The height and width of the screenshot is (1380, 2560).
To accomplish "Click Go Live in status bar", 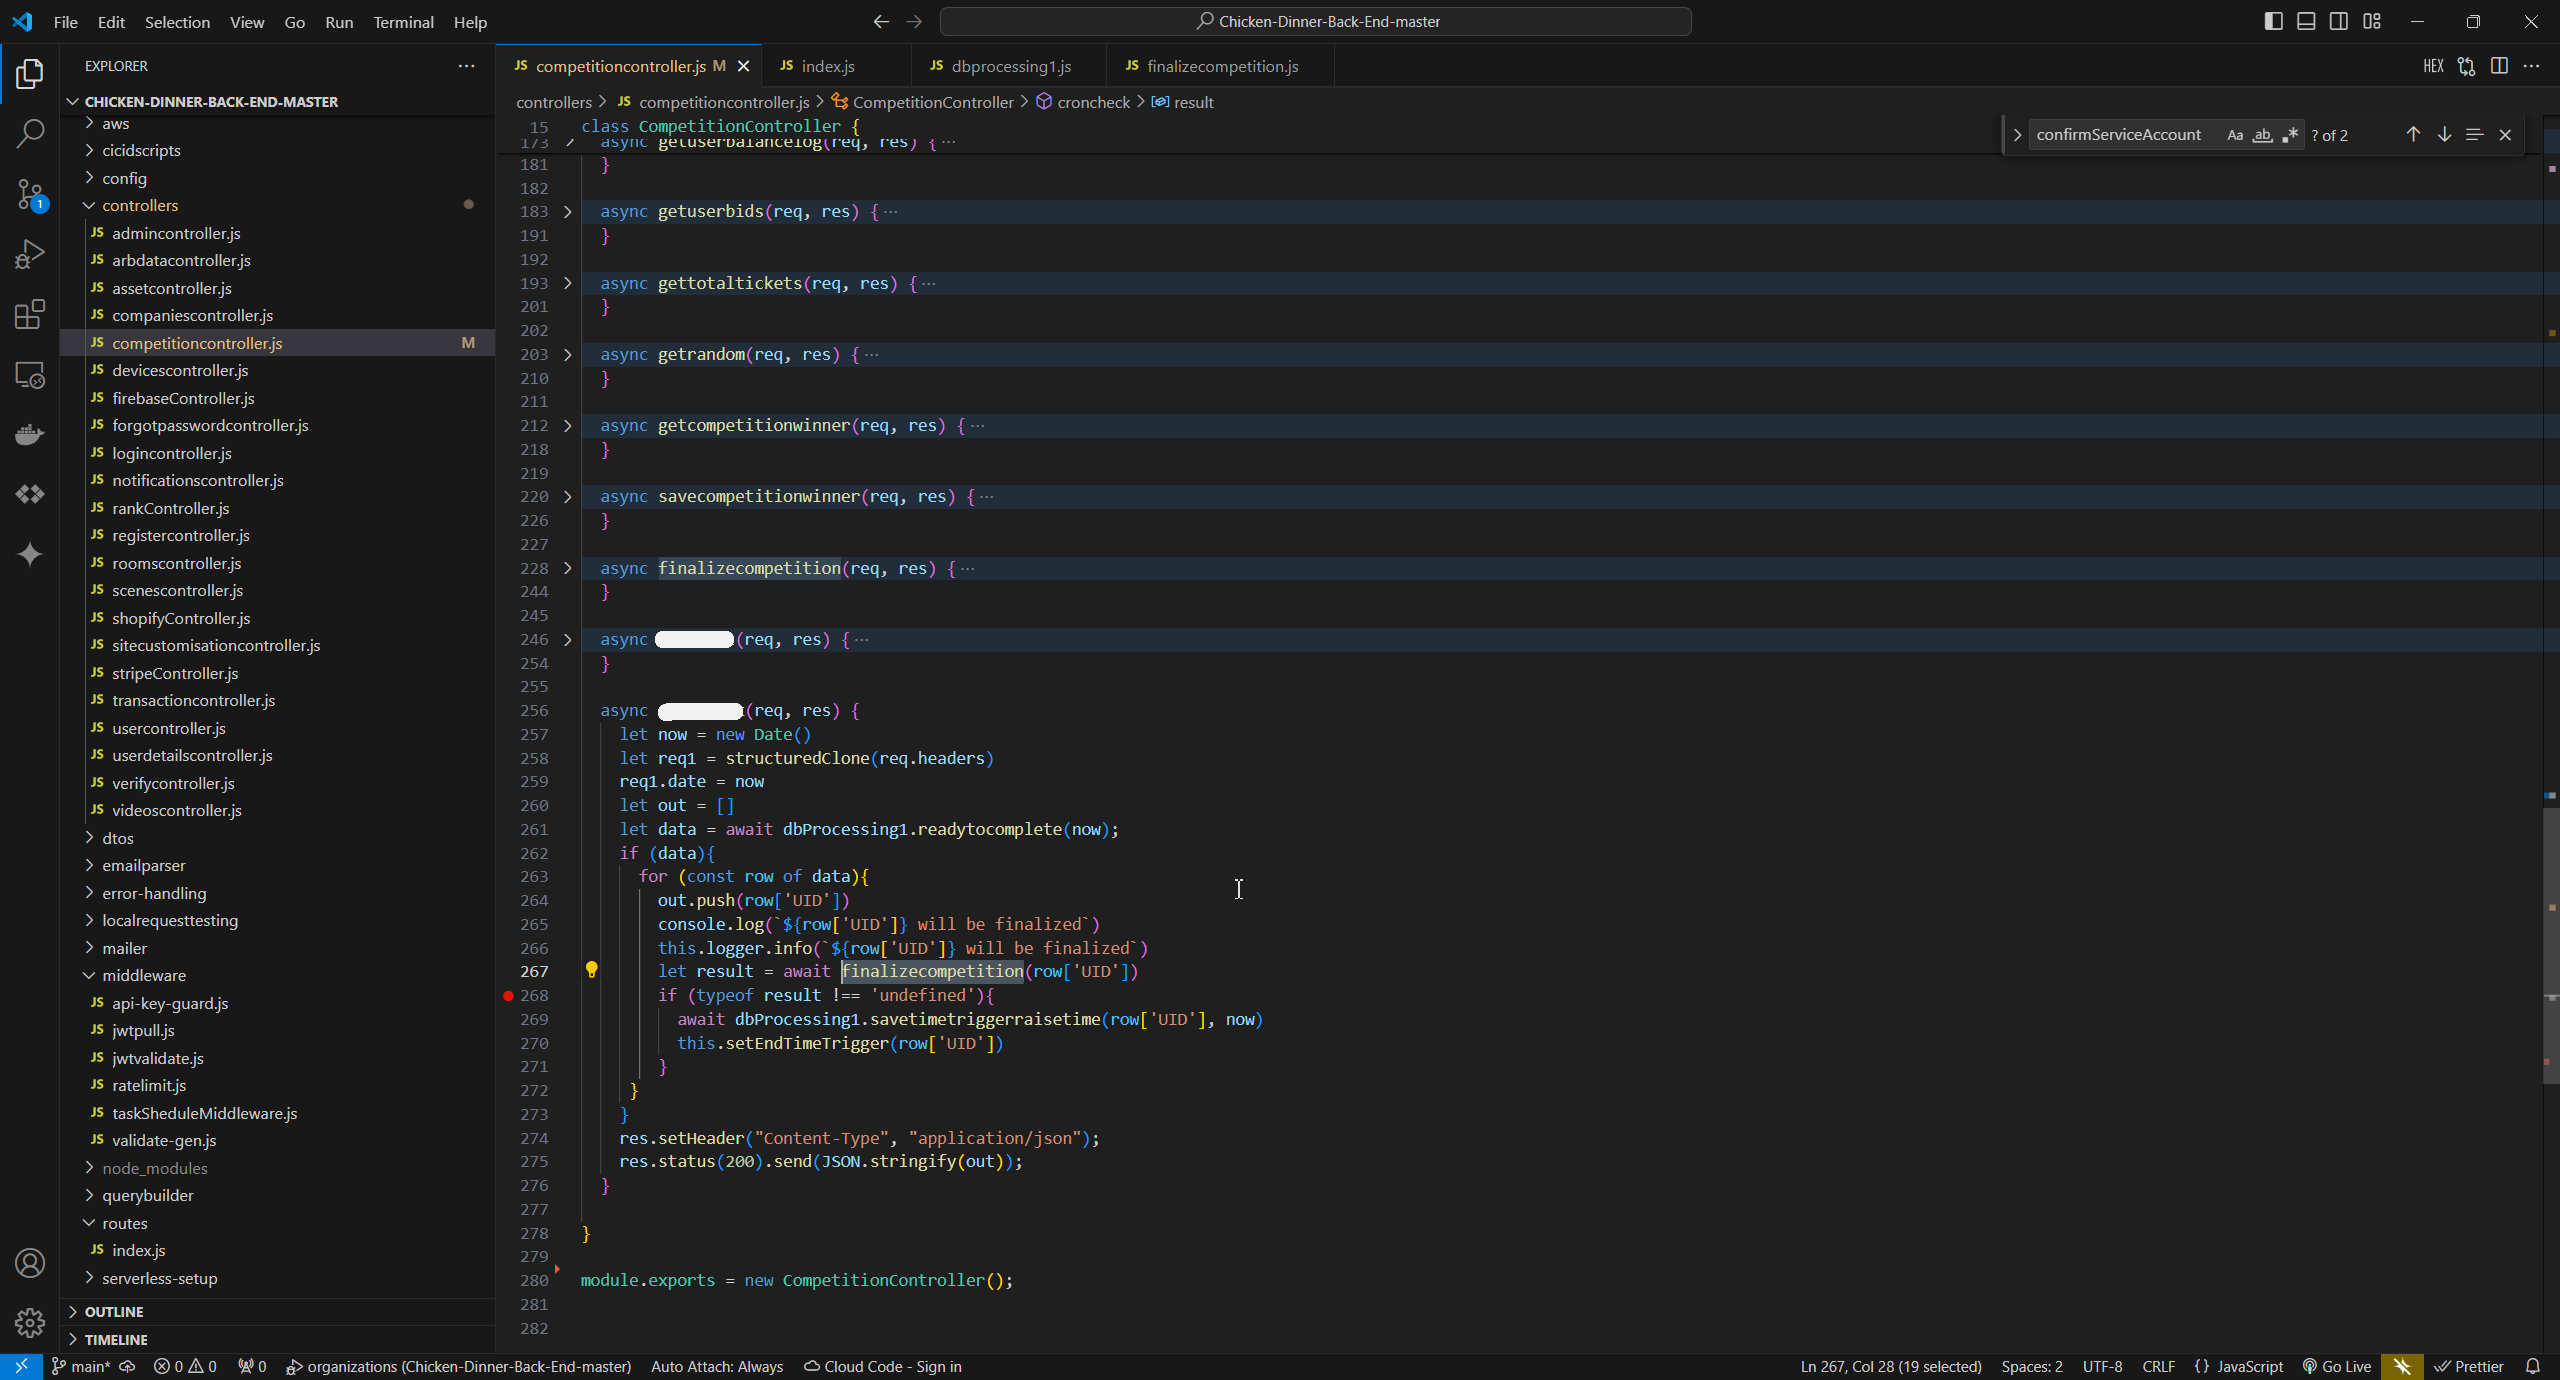I will coord(2337,1366).
